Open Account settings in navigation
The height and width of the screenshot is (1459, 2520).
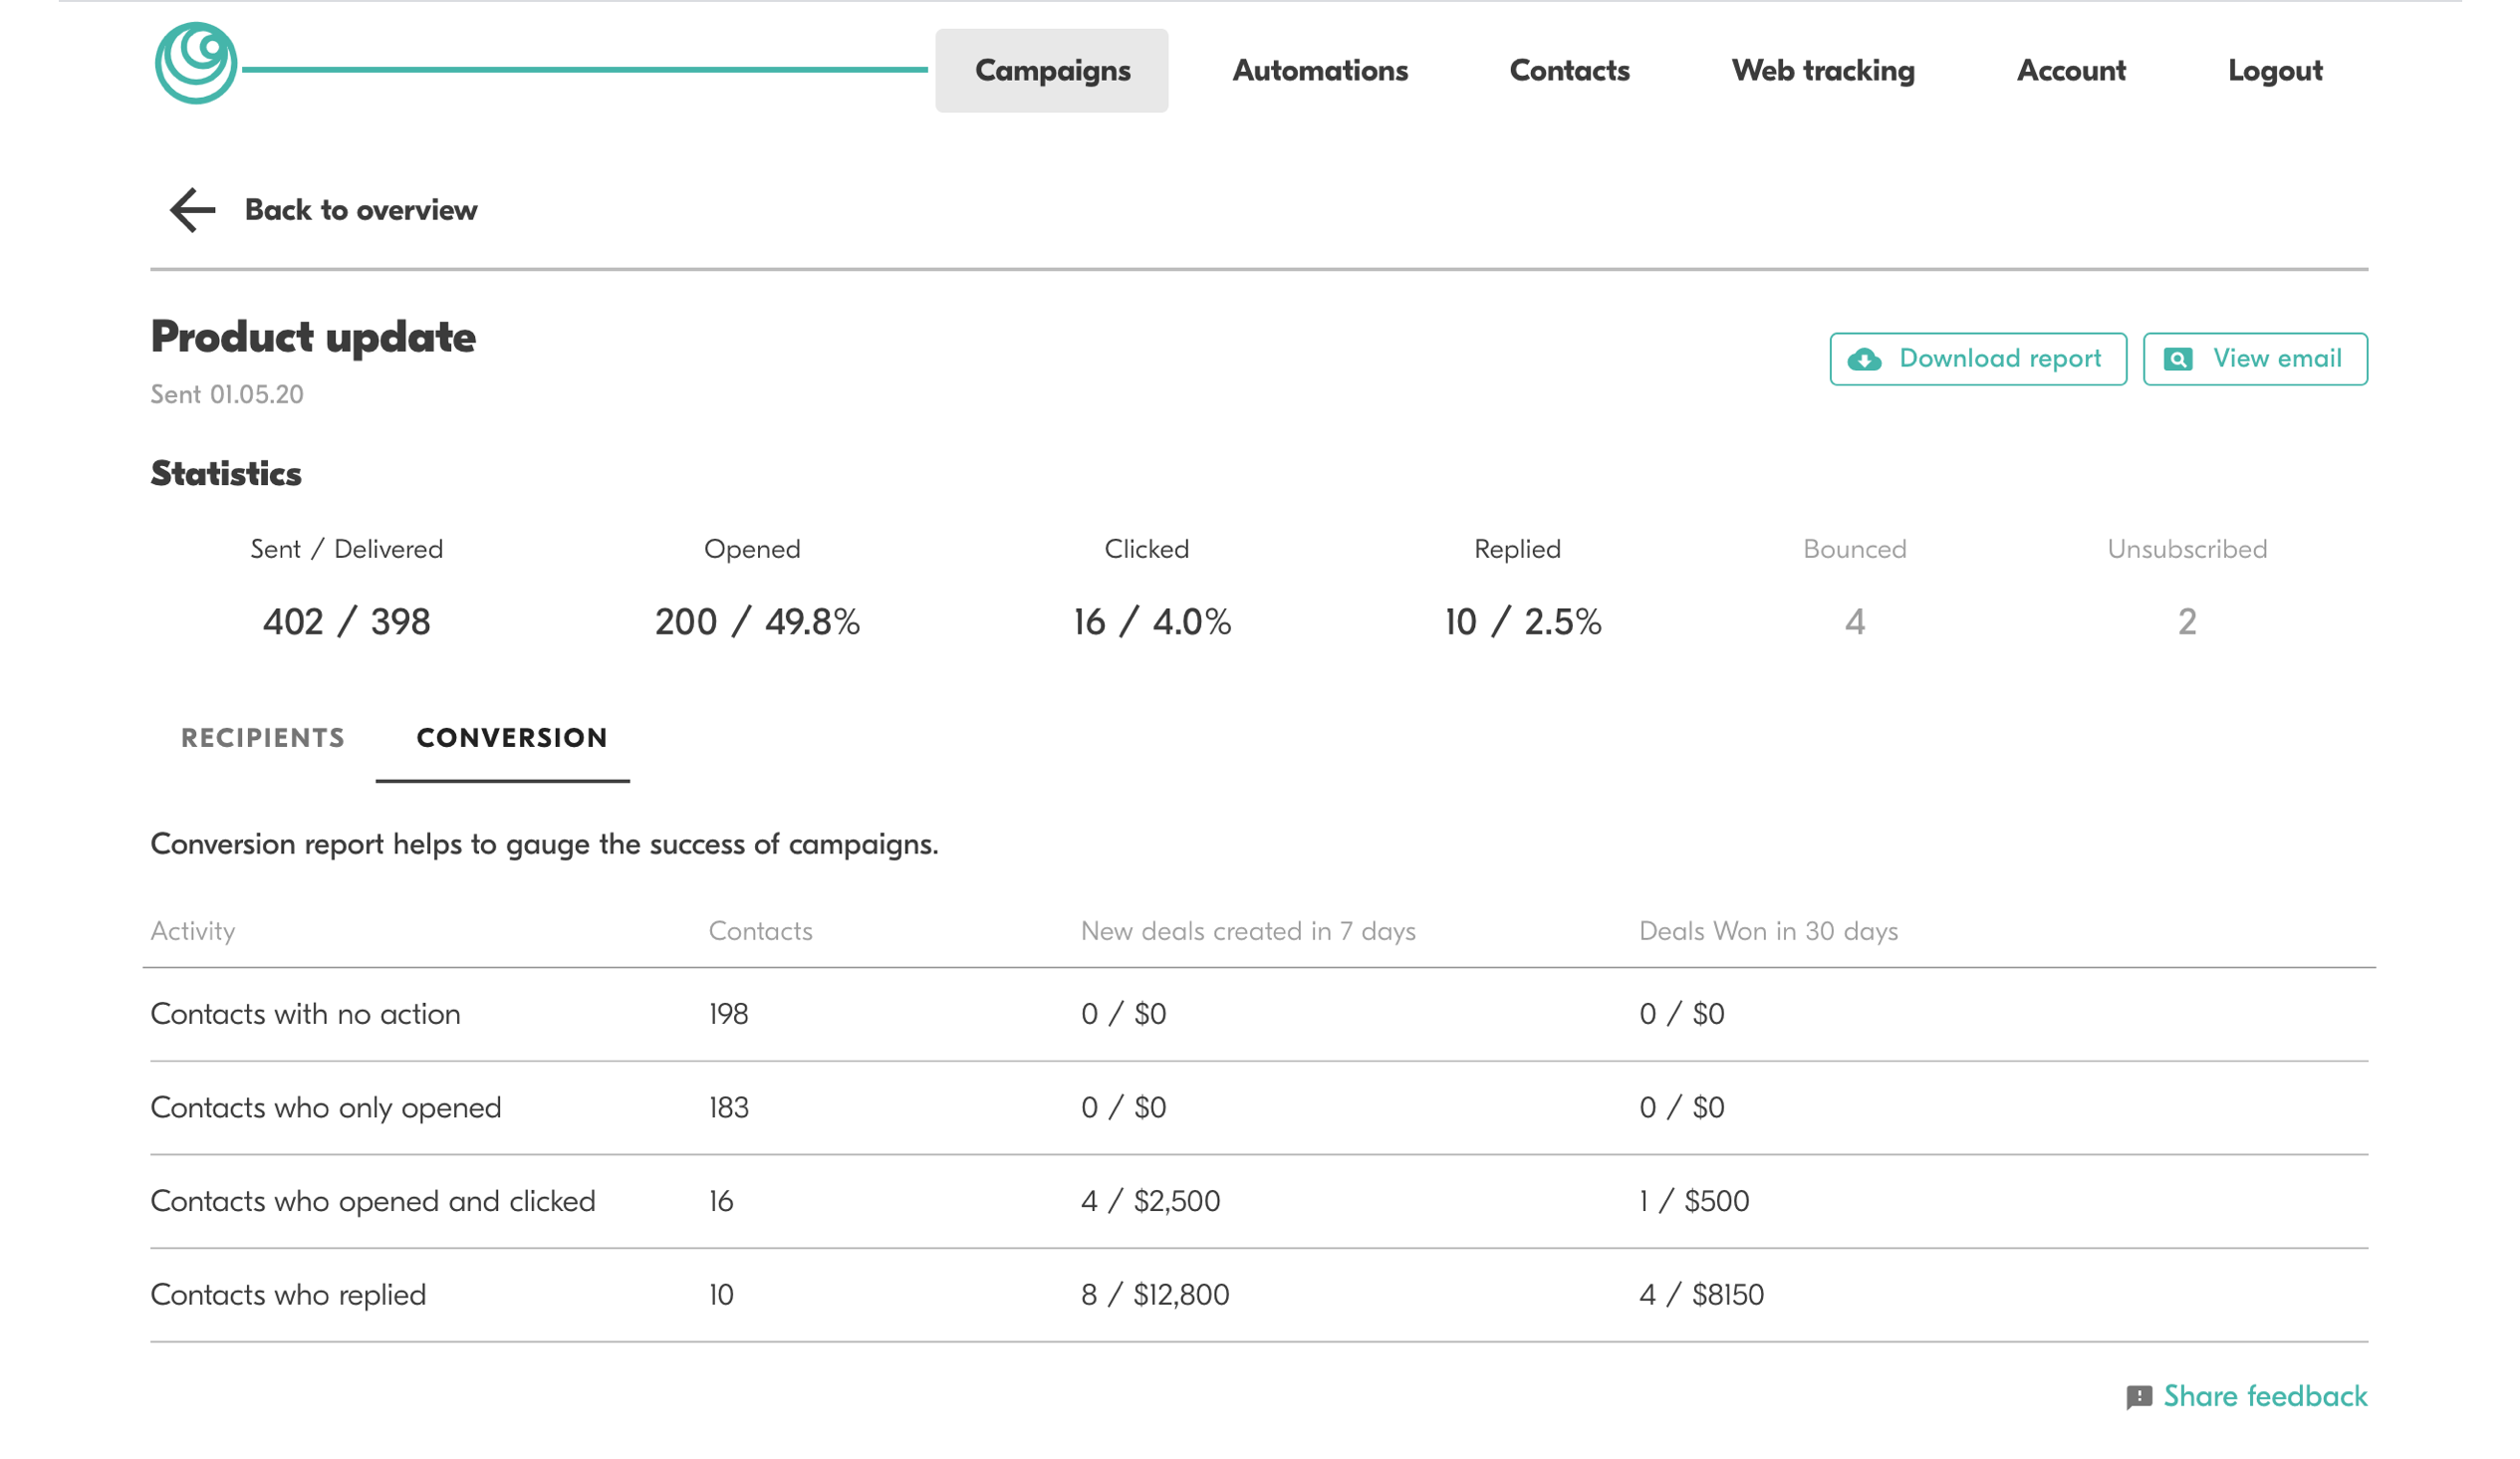[2070, 70]
